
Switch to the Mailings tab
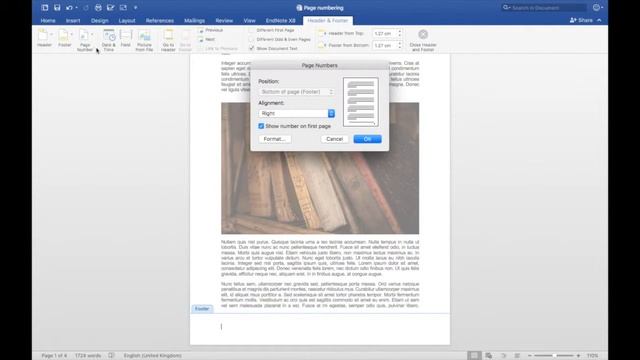pos(194,20)
